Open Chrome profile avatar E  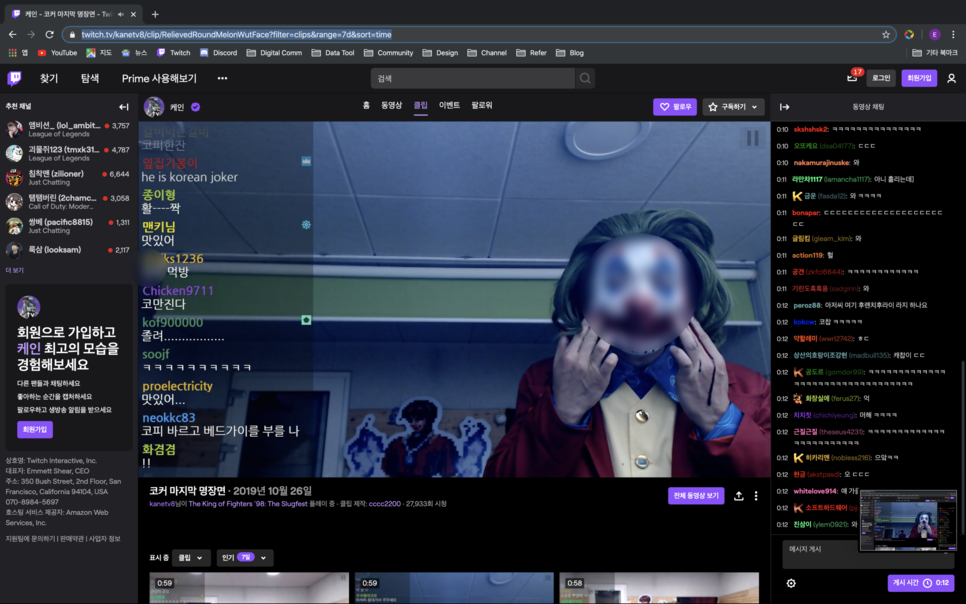pyautogui.click(x=935, y=35)
